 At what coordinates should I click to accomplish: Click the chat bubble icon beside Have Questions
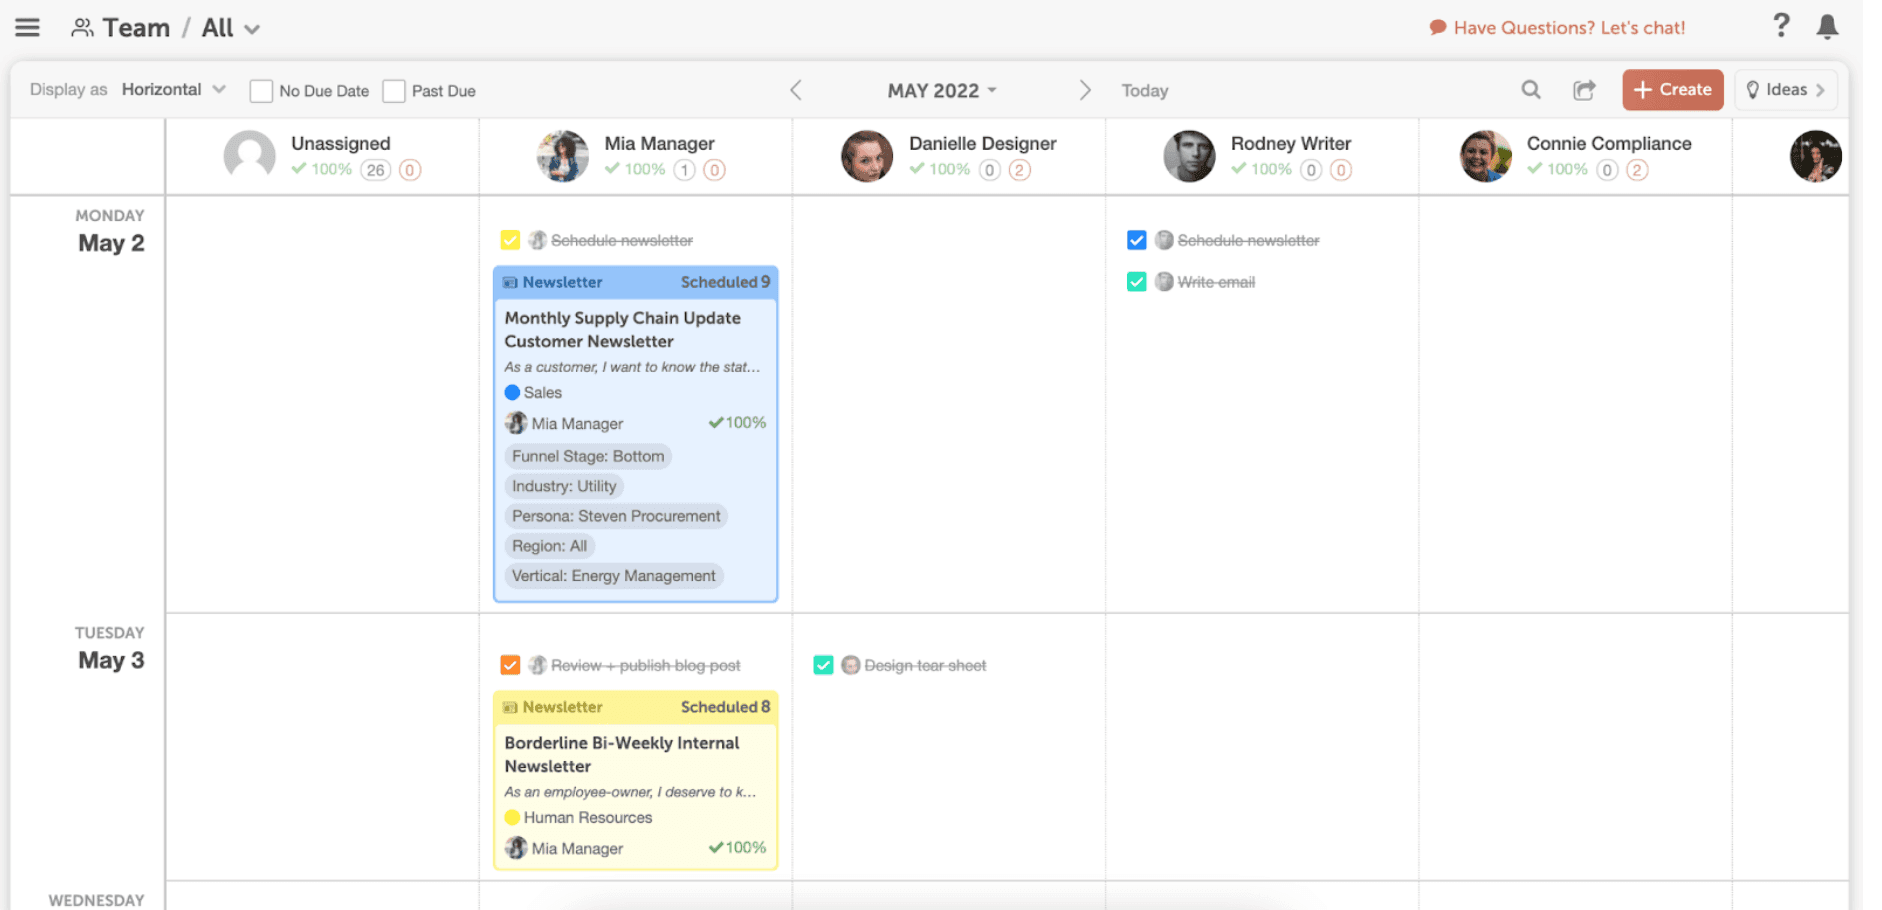coord(1437,27)
